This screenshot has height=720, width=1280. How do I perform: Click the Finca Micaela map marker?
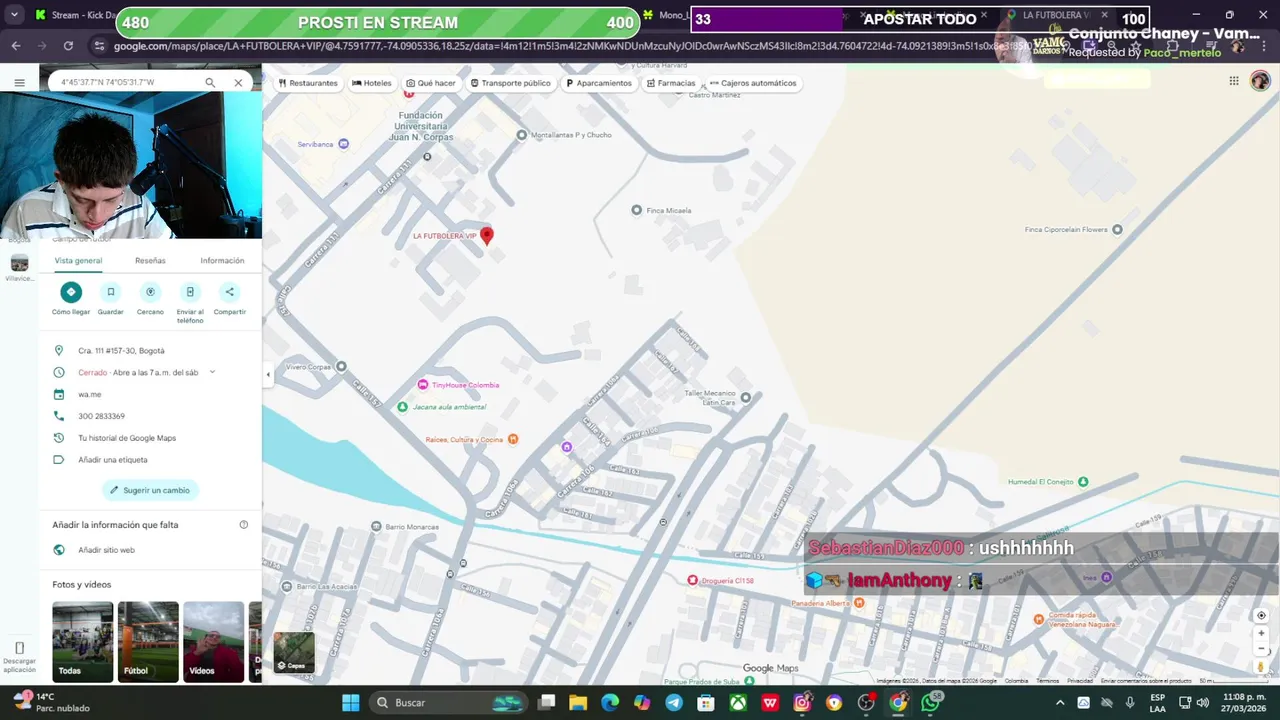pos(636,210)
